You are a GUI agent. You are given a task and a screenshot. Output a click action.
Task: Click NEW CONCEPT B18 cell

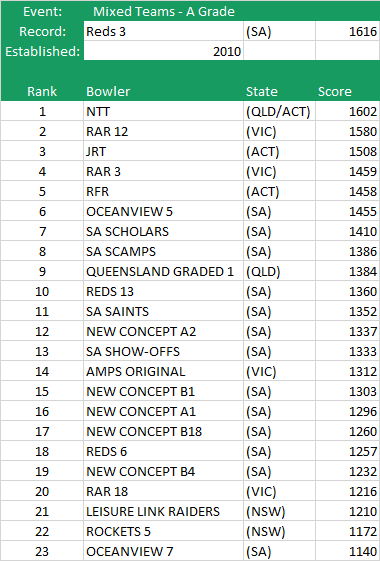point(164,432)
